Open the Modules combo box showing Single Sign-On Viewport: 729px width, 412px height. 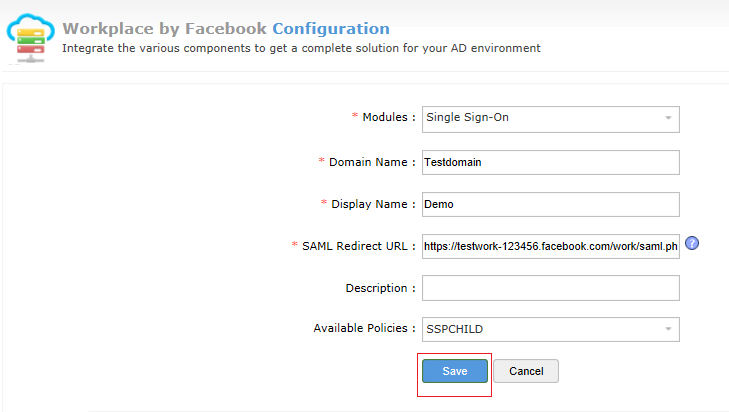point(540,118)
